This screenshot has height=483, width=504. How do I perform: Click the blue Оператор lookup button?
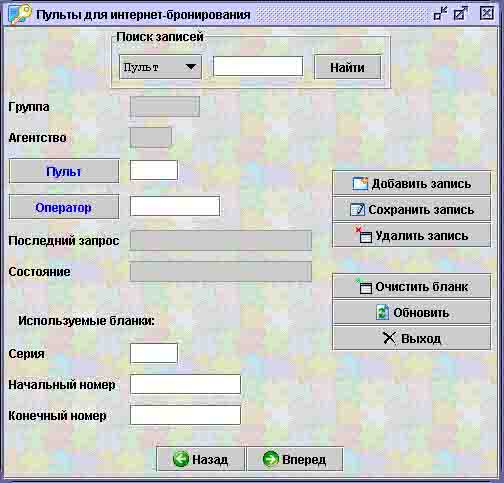[64, 207]
